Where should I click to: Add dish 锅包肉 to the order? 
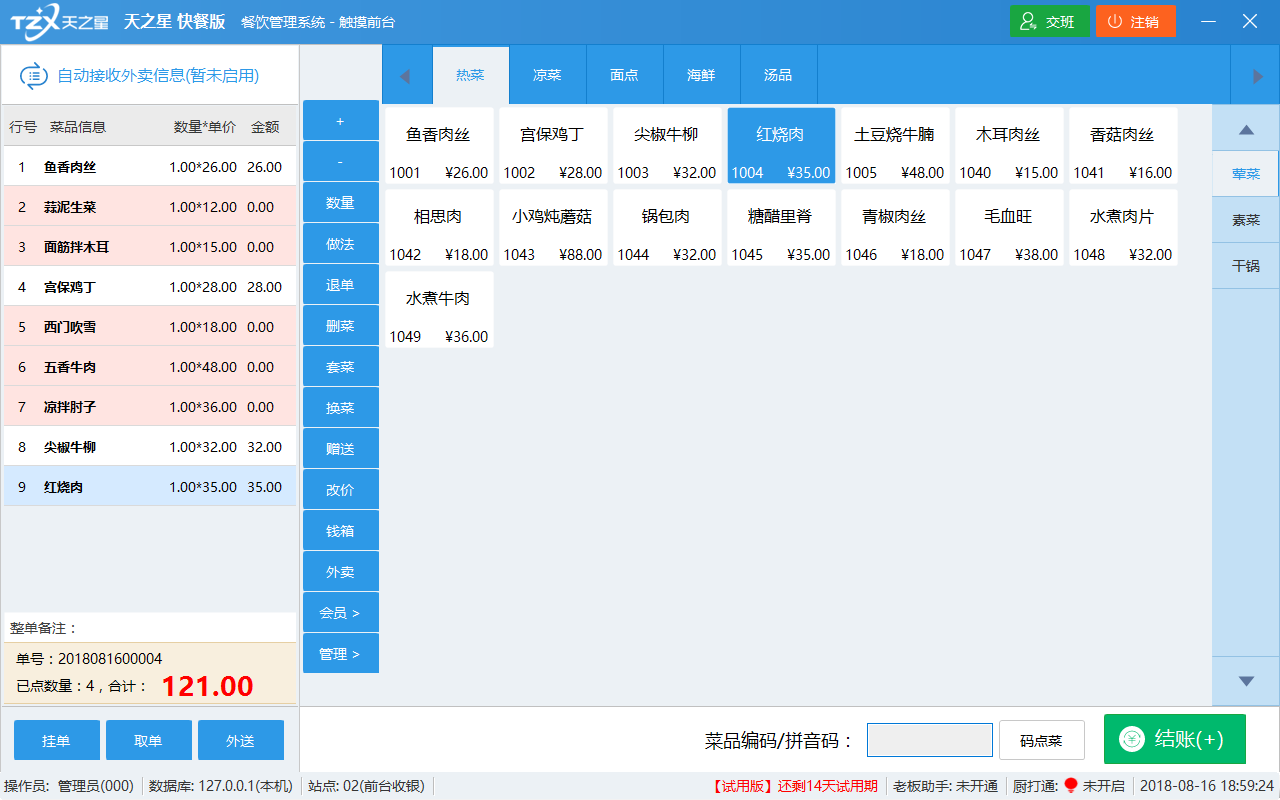pos(667,228)
